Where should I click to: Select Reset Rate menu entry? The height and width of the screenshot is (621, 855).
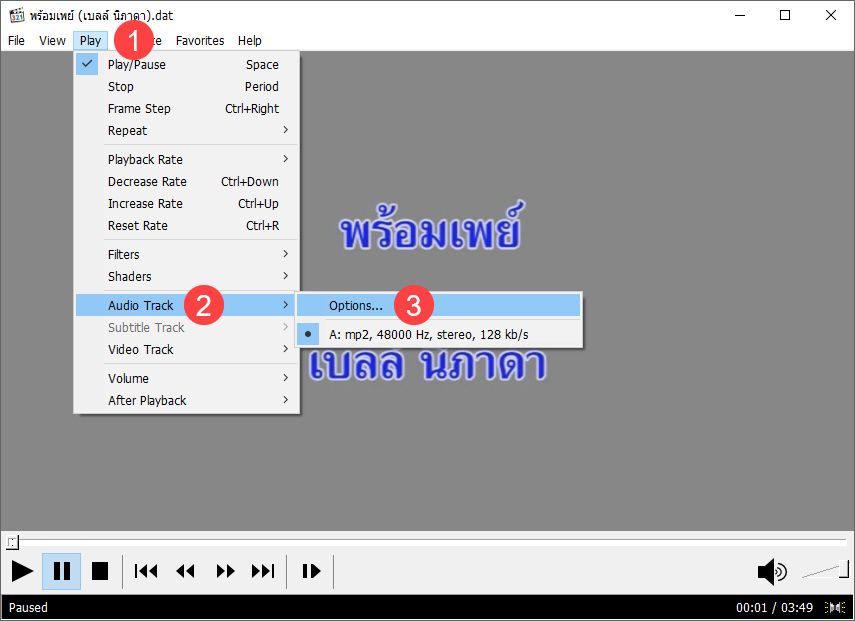[186, 226]
